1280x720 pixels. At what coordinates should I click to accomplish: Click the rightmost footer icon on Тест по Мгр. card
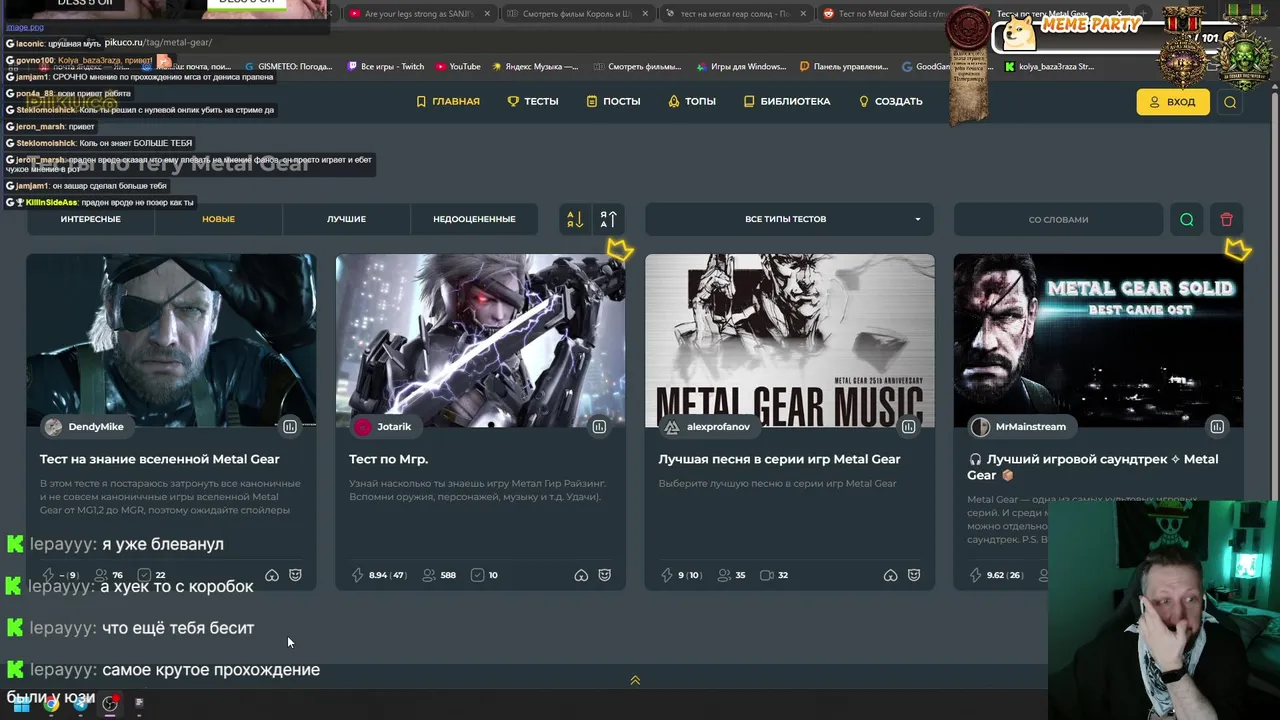pos(605,575)
